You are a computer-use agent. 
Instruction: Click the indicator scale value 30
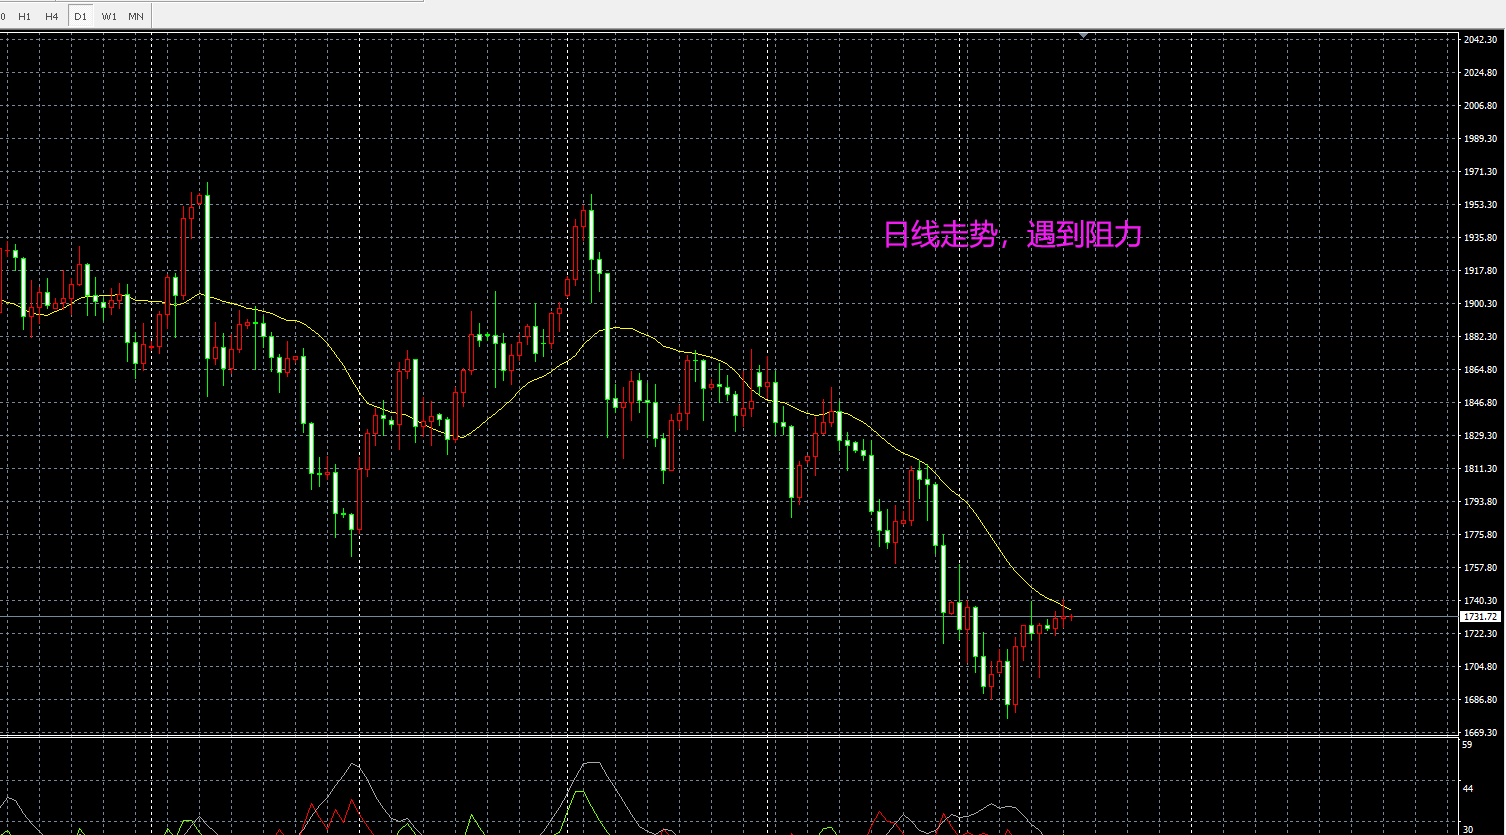1467,829
